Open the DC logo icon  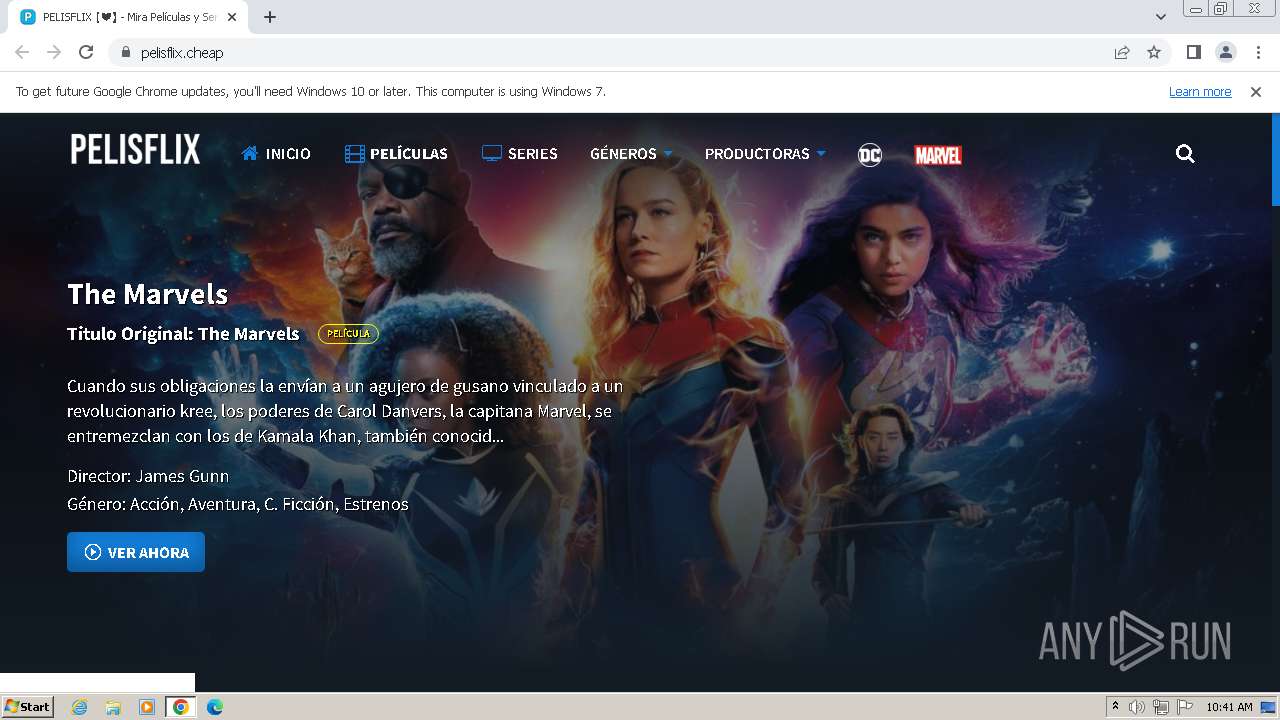(x=870, y=155)
